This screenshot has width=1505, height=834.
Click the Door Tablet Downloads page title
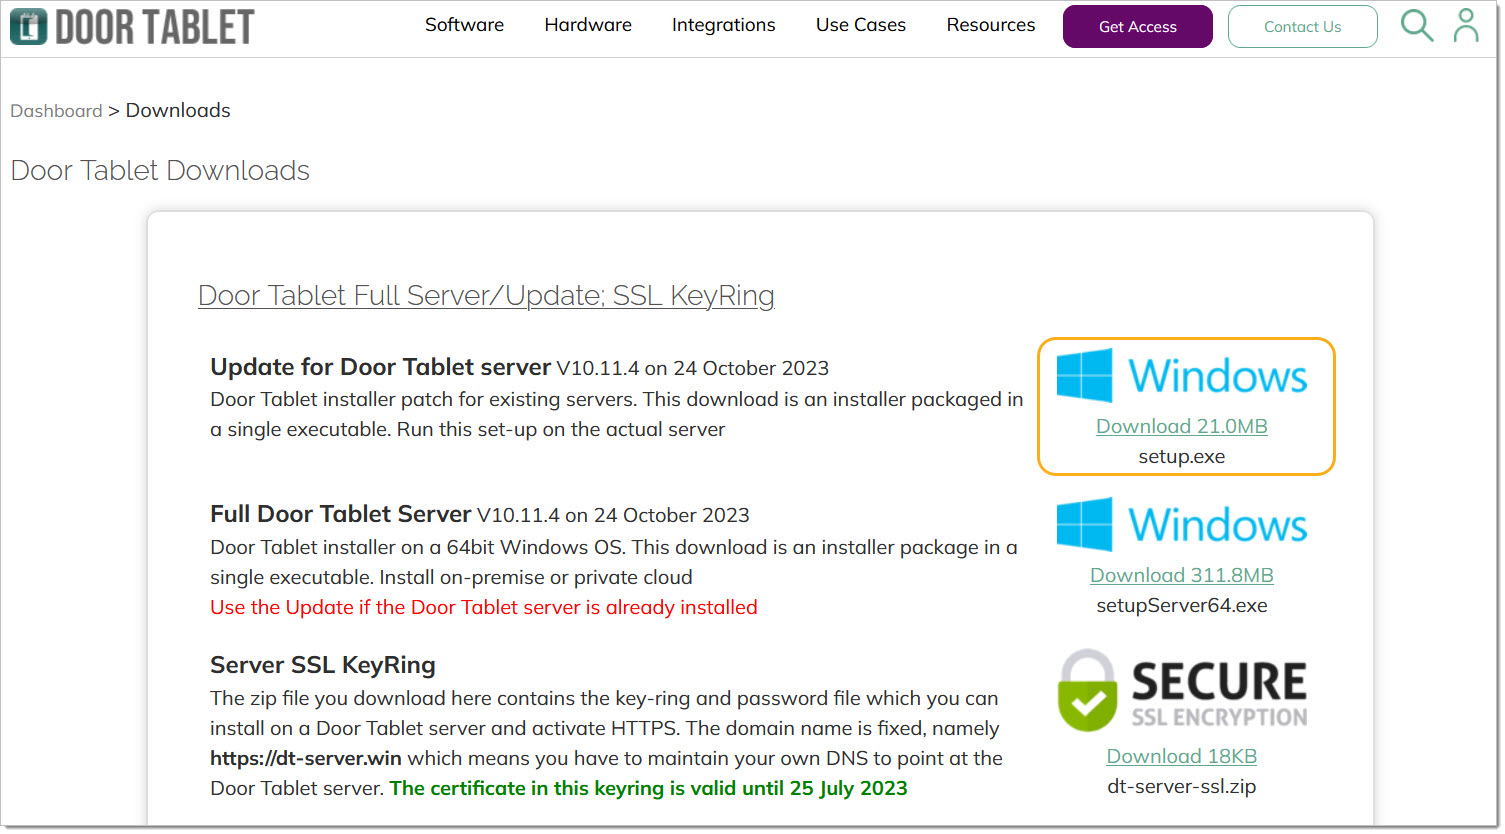[160, 170]
